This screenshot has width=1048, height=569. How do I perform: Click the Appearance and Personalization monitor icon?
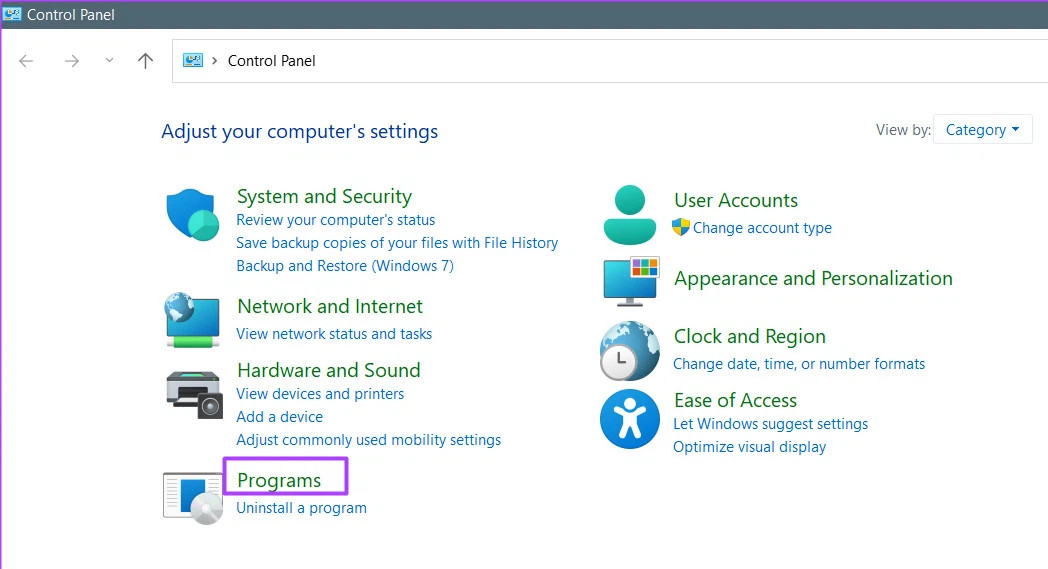point(631,281)
